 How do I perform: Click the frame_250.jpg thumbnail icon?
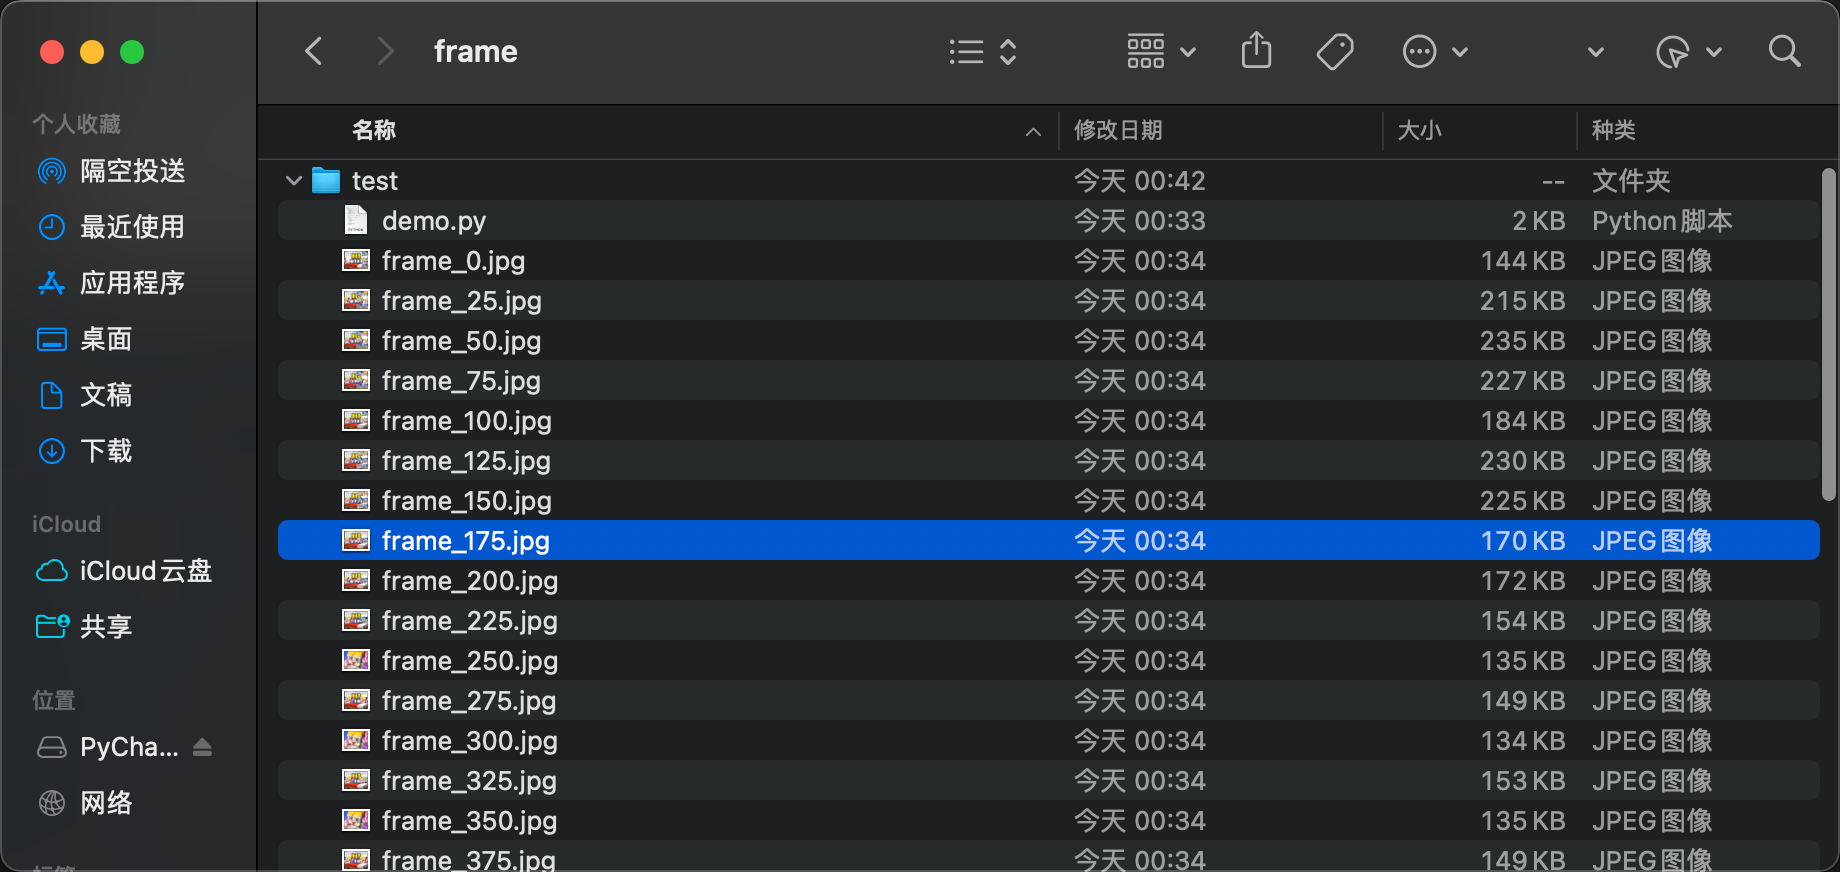point(356,661)
